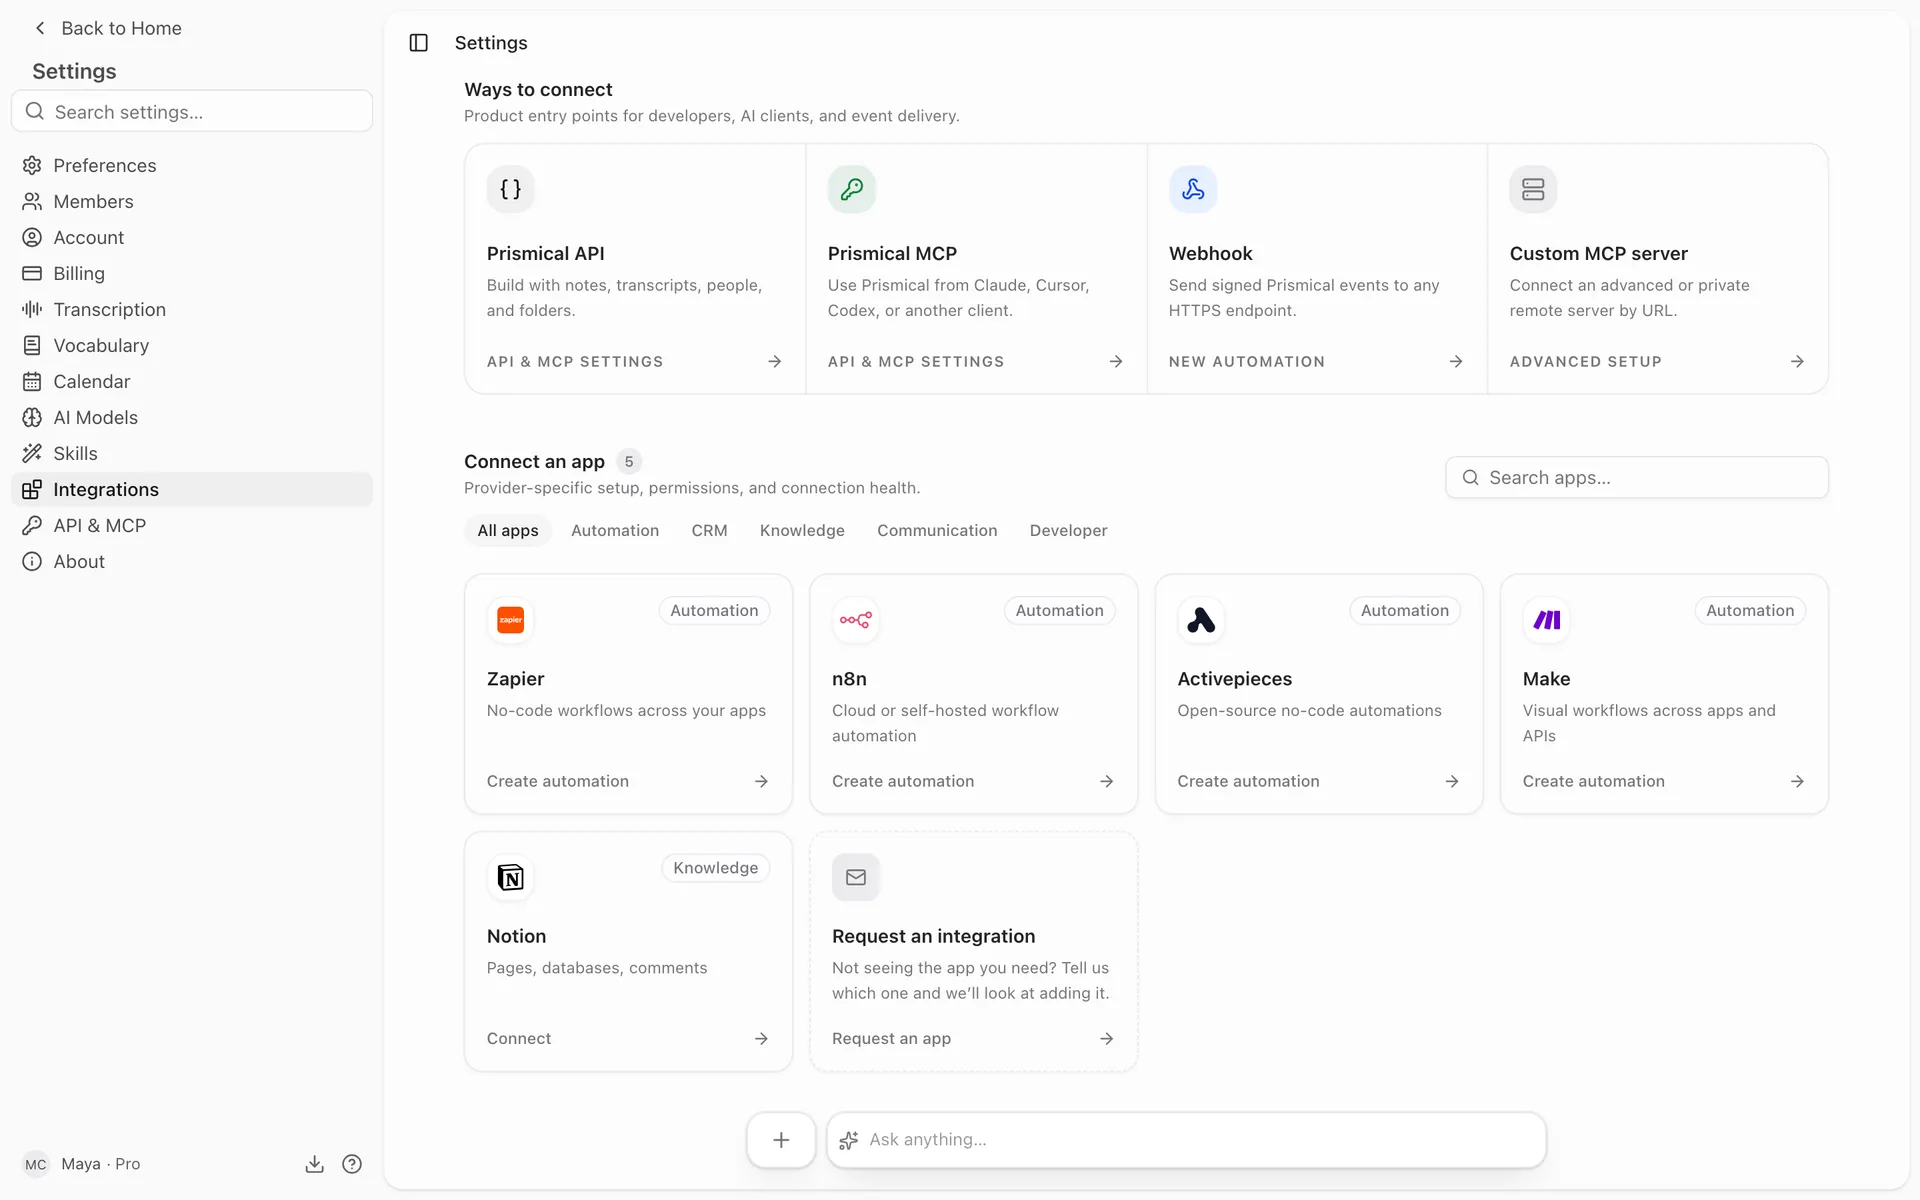This screenshot has height=1200, width=1920.
Task: Click Request an app link
Action: (x=891, y=1039)
